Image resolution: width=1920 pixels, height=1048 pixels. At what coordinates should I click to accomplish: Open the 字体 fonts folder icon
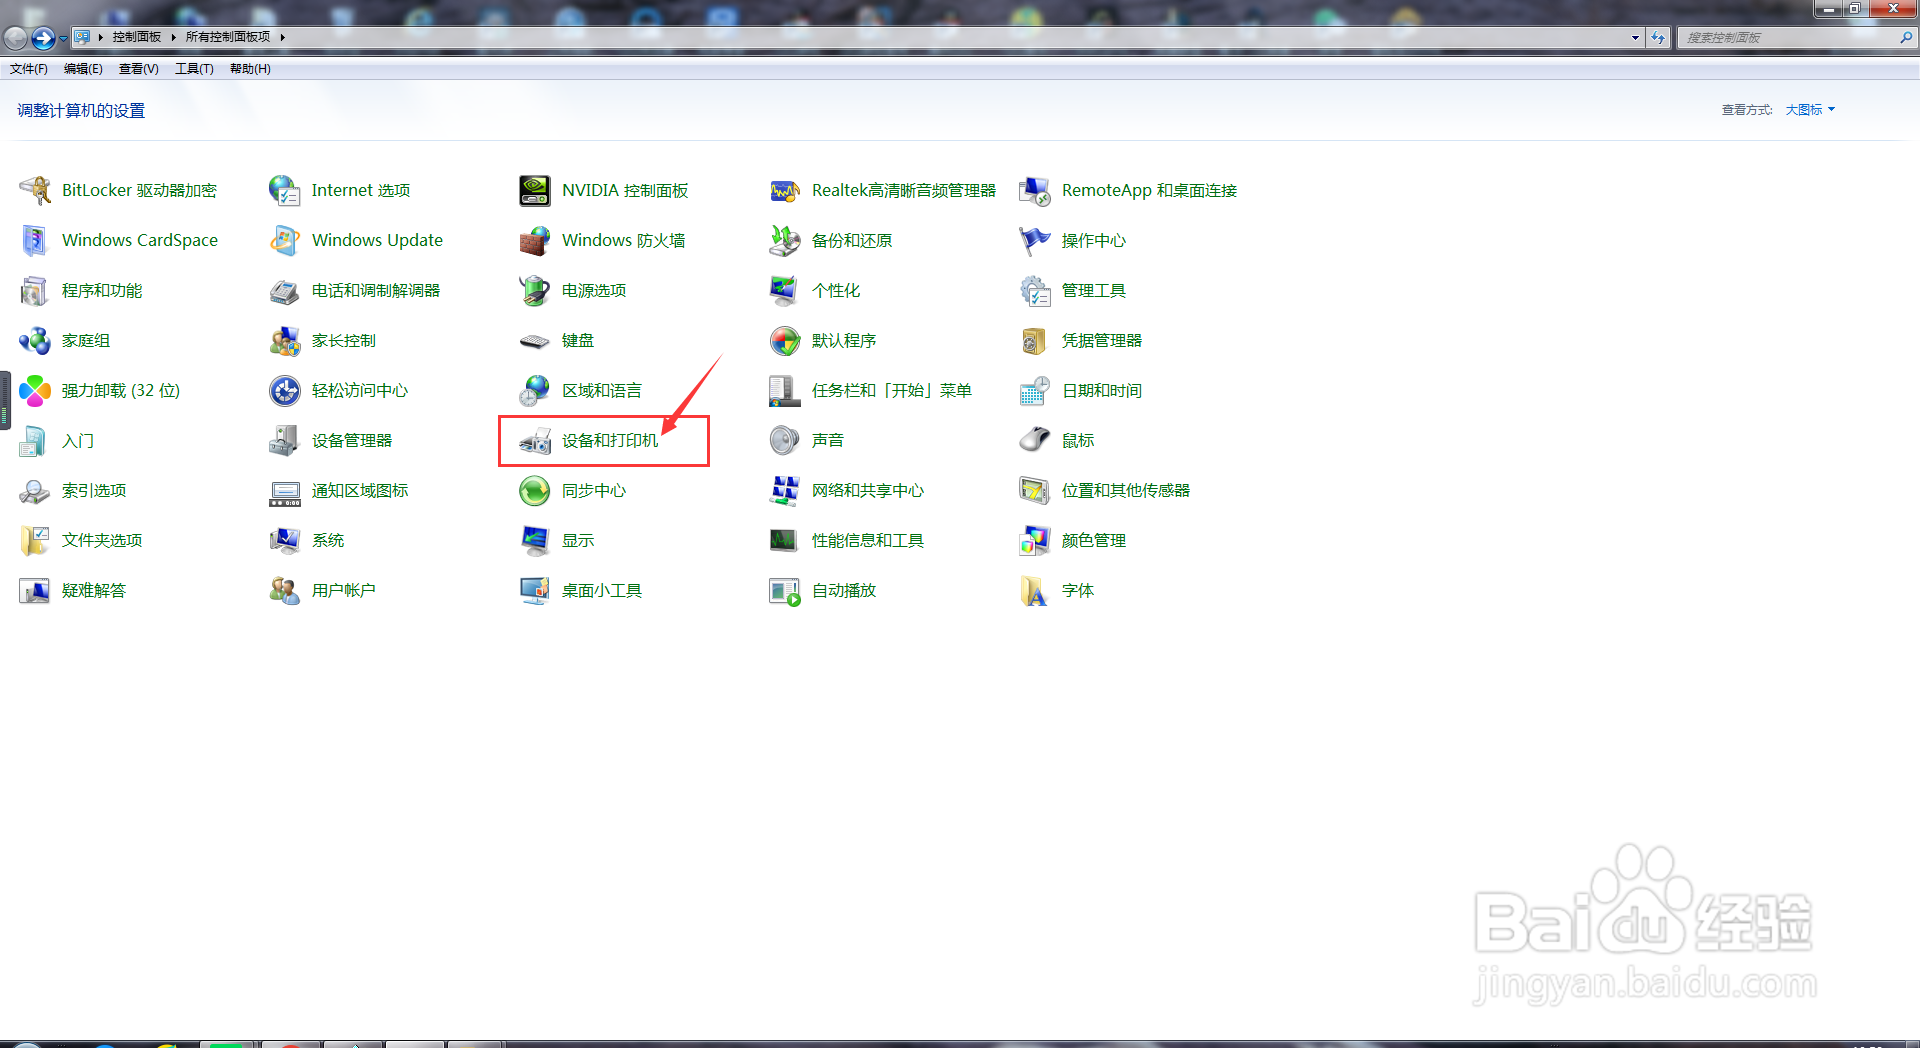click(1035, 590)
